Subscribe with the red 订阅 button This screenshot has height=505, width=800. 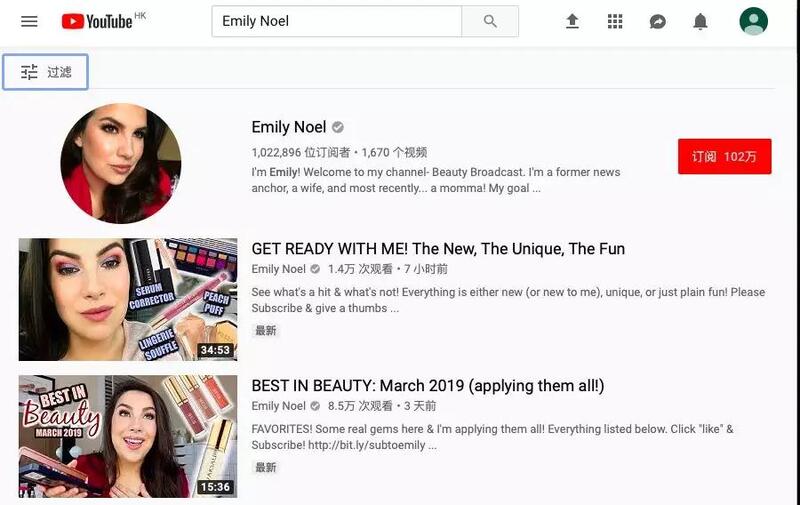point(724,156)
